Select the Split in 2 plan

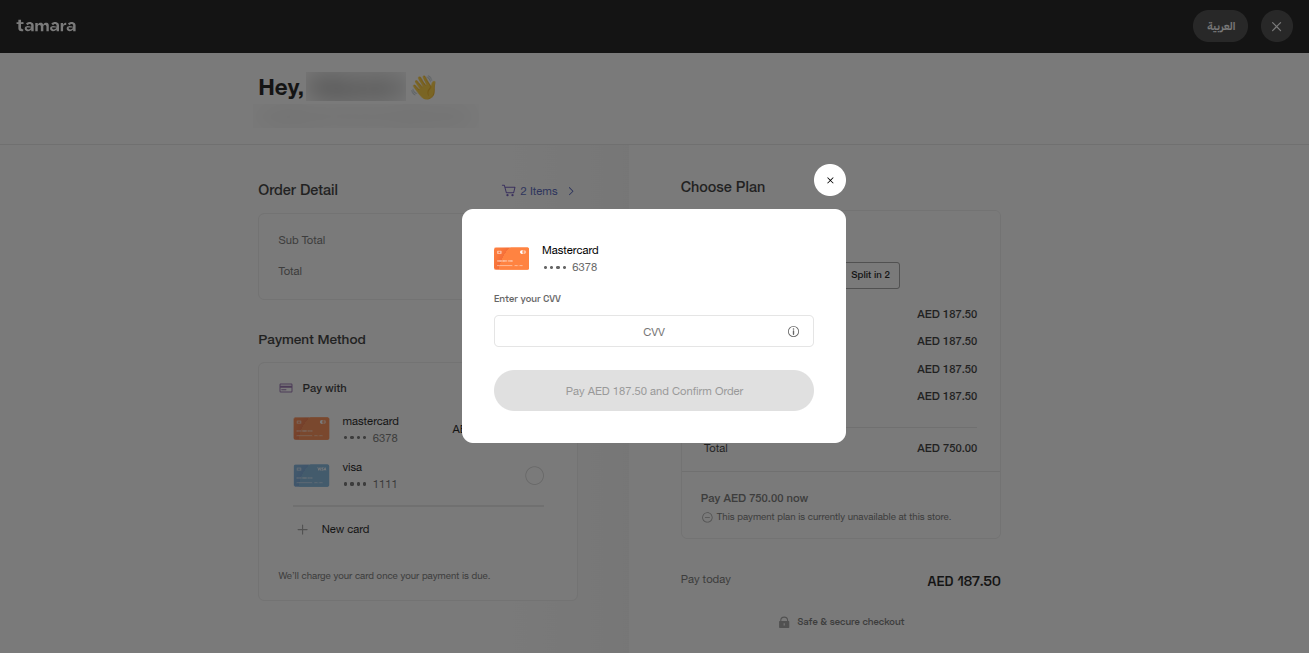tap(870, 275)
